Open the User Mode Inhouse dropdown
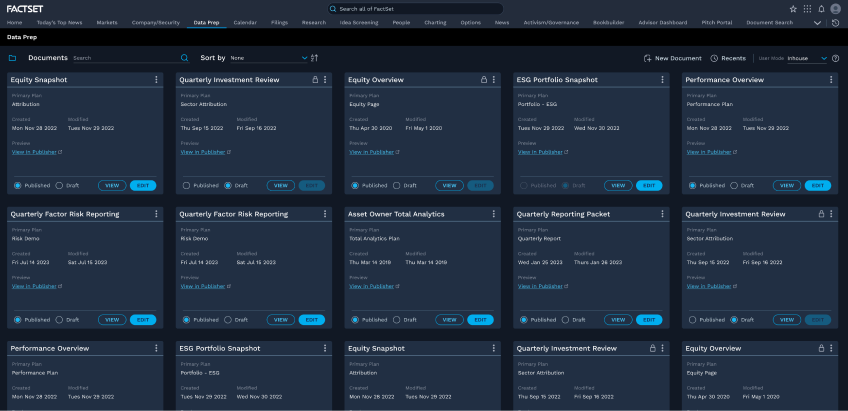 (x=807, y=58)
